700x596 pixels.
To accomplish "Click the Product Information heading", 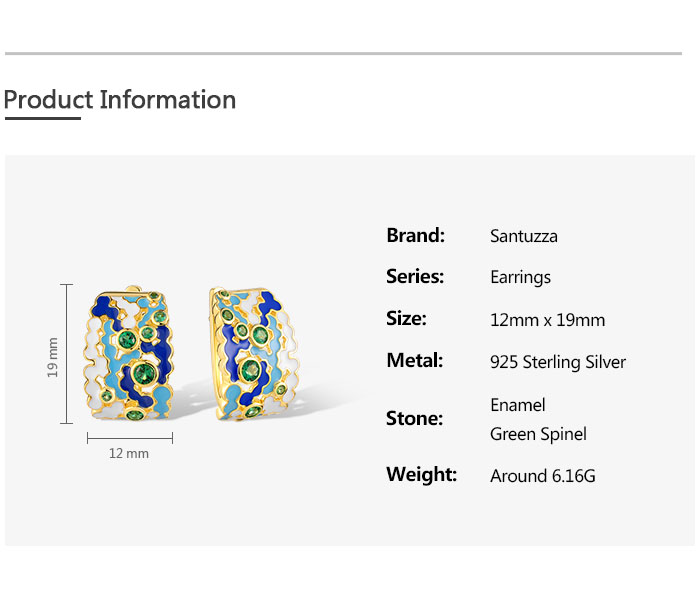I will (120, 100).
